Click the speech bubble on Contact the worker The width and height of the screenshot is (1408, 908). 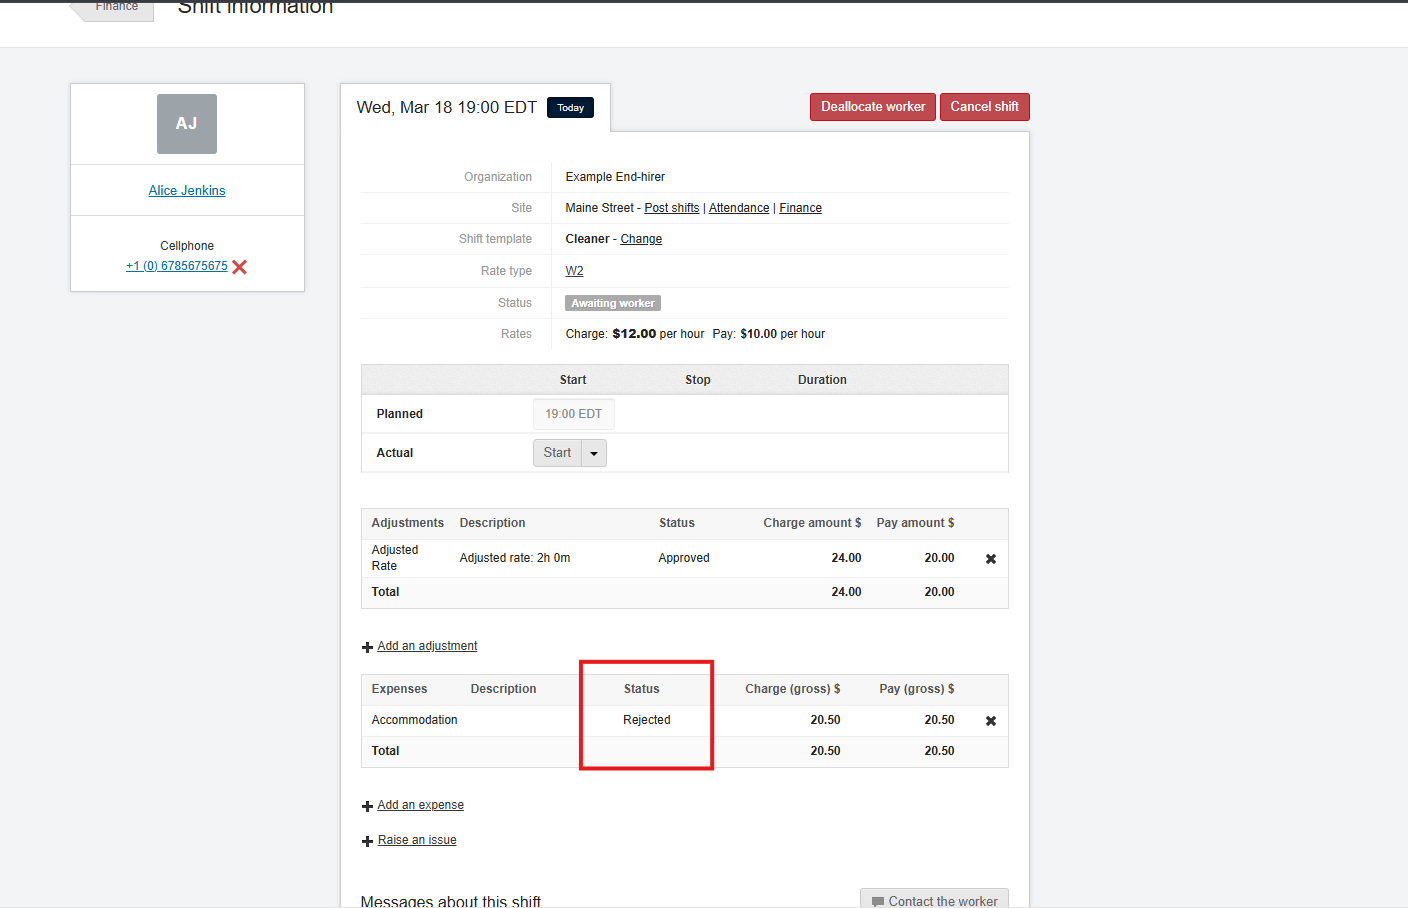pos(878,900)
